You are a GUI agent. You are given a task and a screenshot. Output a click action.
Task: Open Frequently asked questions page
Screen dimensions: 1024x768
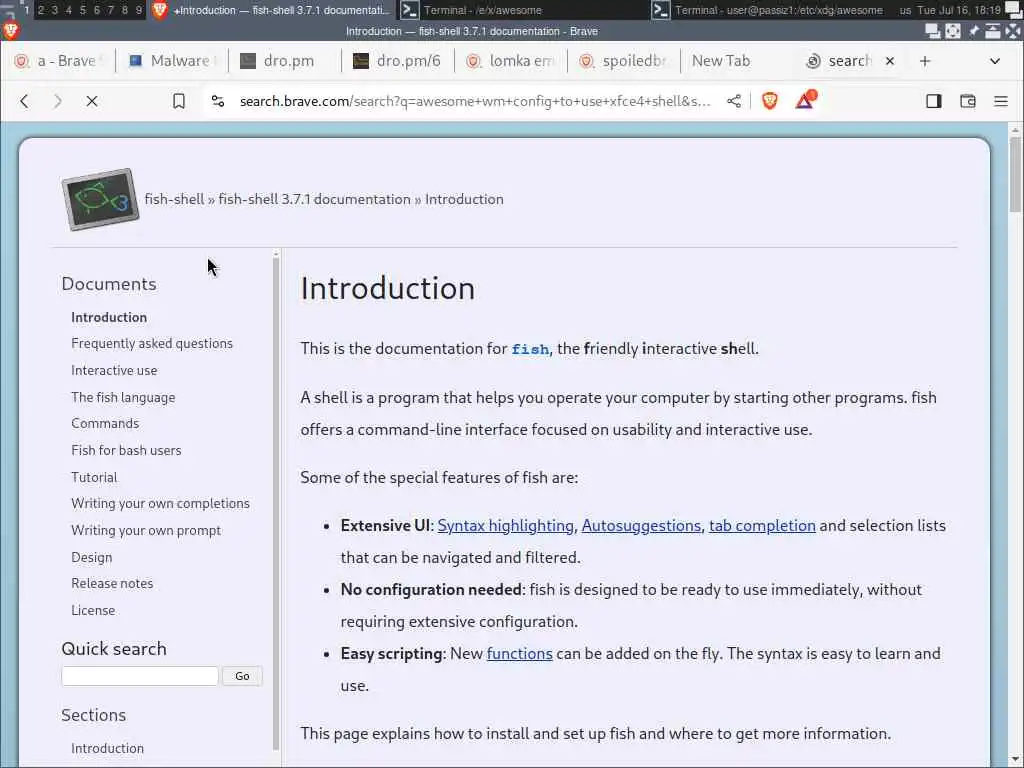(152, 344)
